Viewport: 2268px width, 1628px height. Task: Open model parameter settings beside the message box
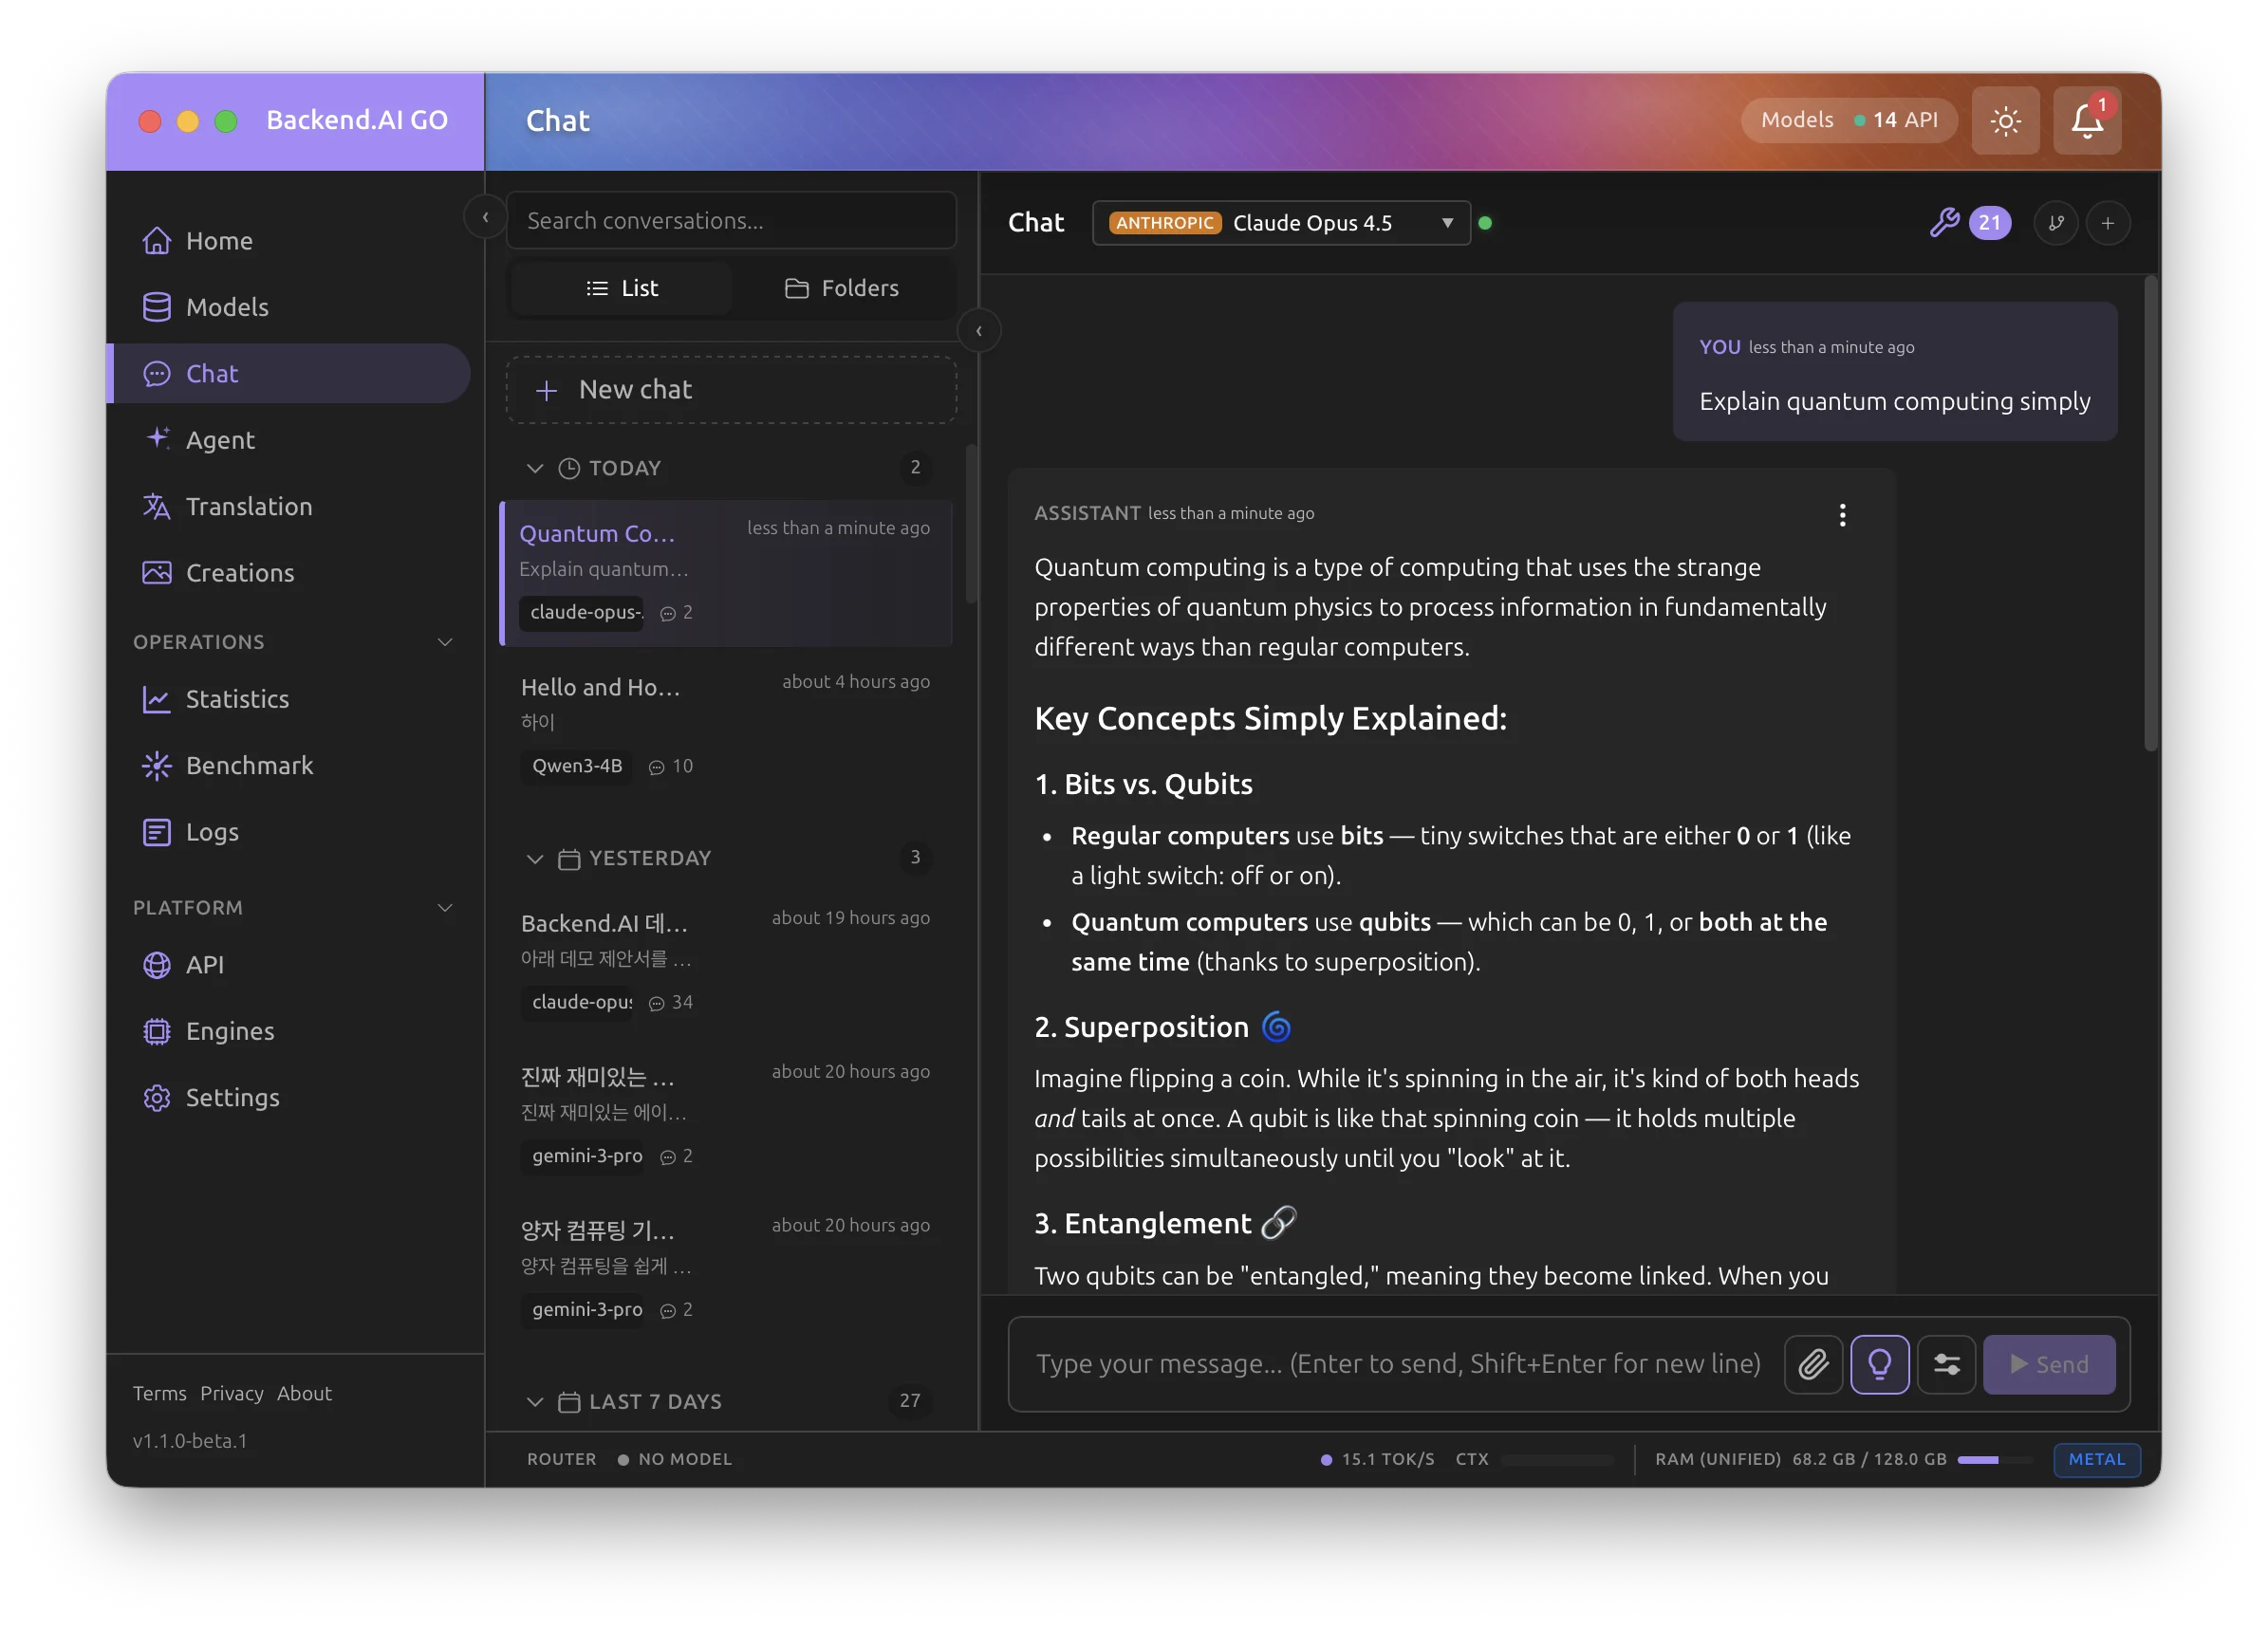[x=1947, y=1363]
